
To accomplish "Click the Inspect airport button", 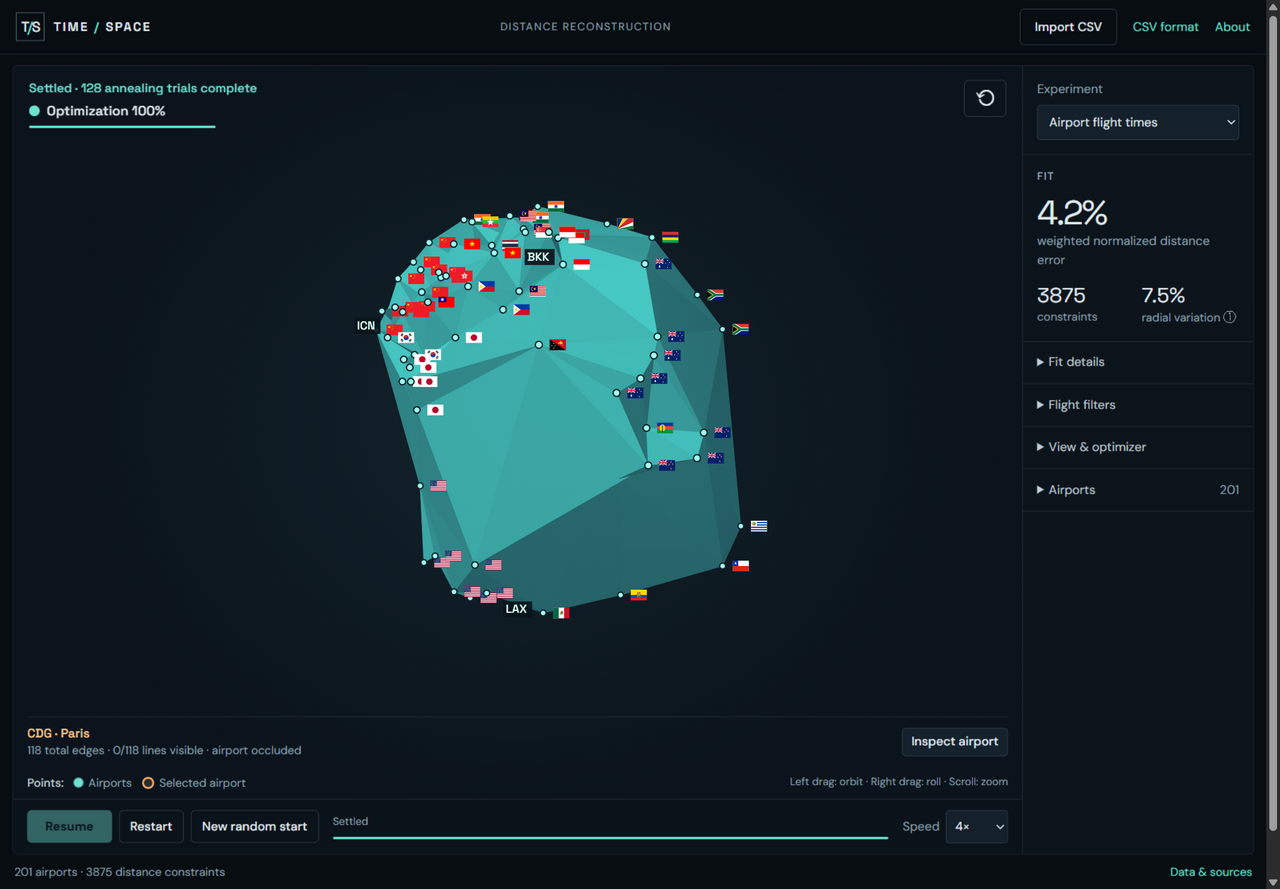I will 954,742.
